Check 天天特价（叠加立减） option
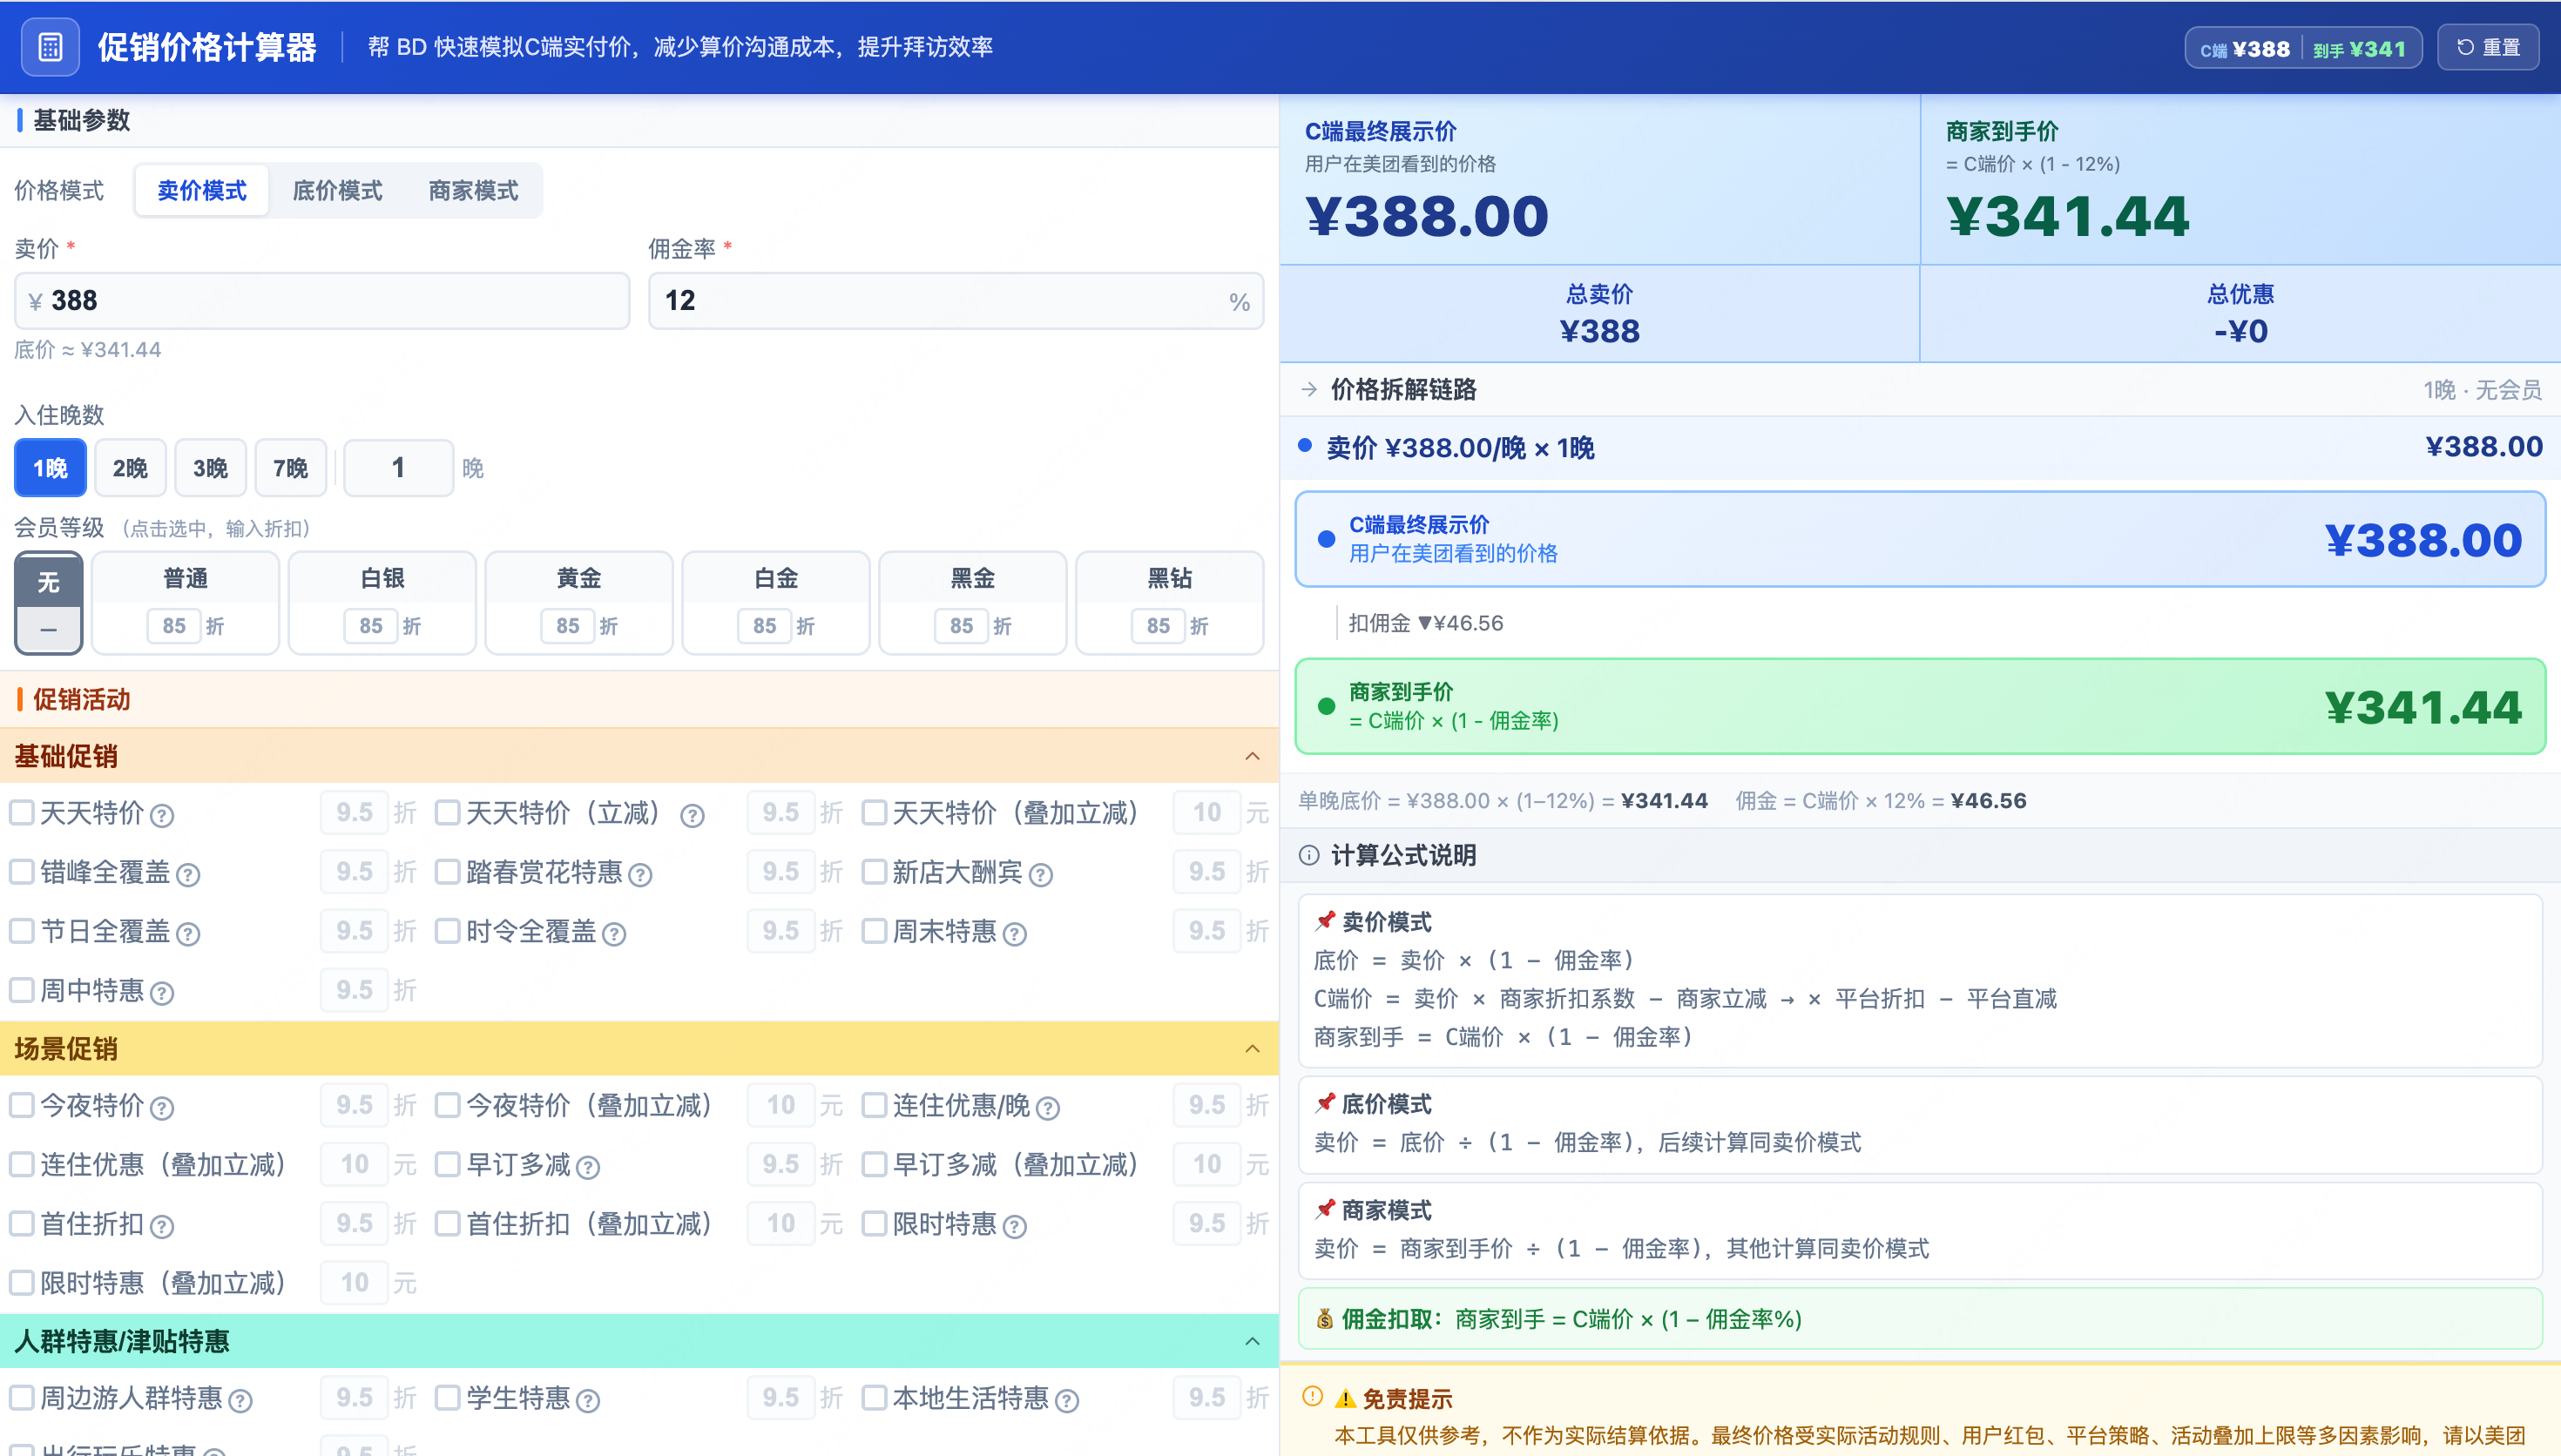This screenshot has width=2561, height=1456. 874,812
